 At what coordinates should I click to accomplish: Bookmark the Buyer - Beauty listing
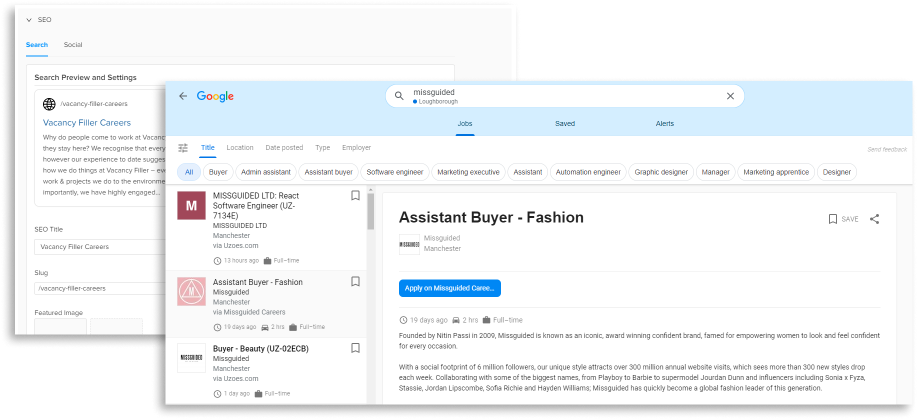[355, 348]
